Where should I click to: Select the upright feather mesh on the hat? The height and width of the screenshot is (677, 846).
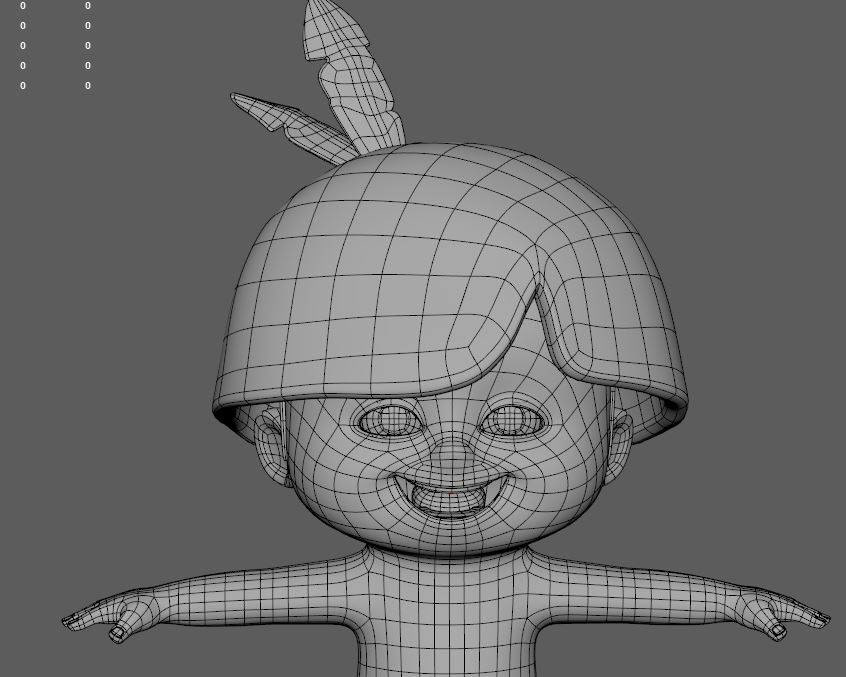353,76
